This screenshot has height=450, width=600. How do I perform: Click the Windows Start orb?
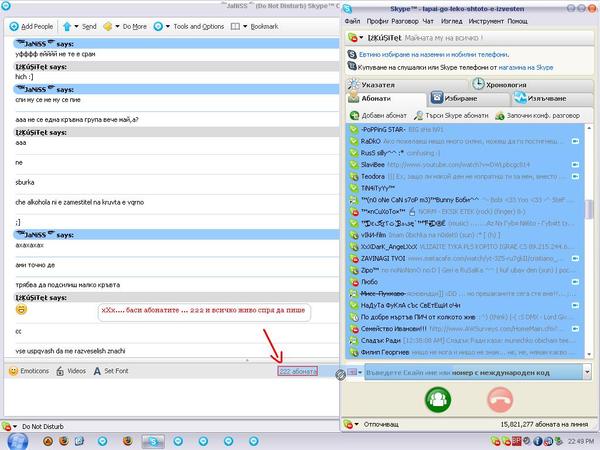point(18,442)
